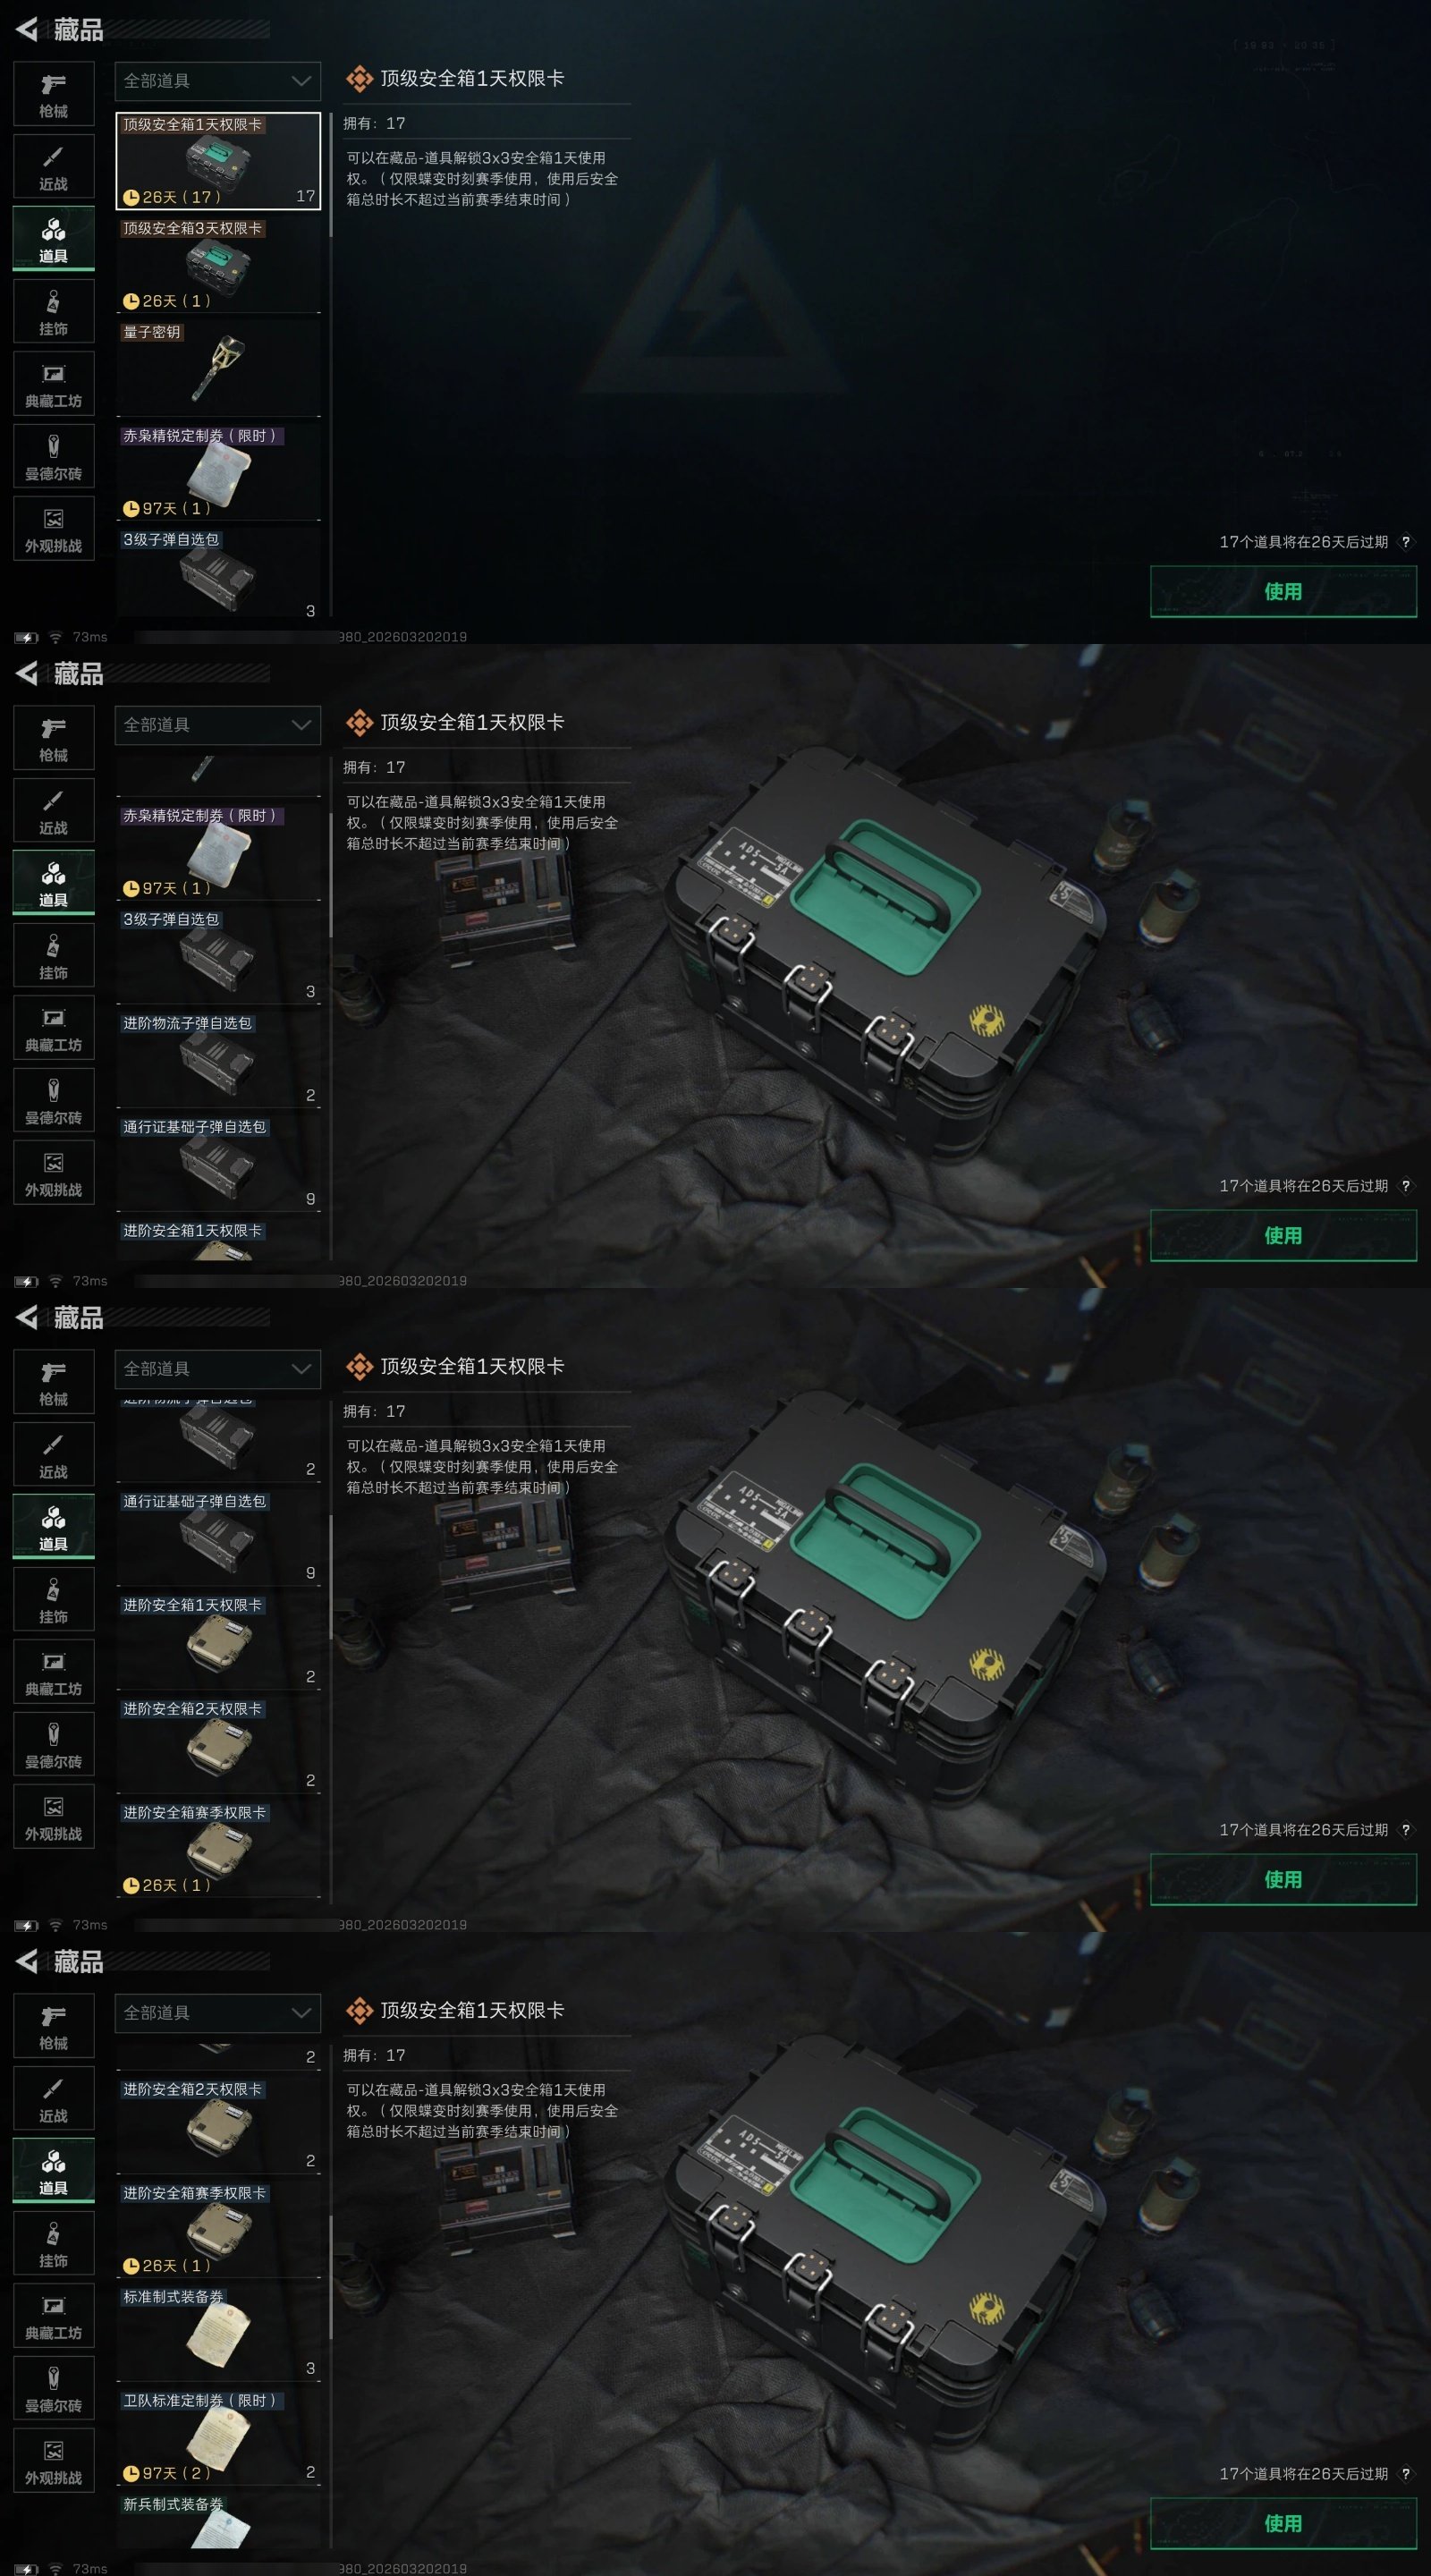Select the 顶级安全箱3天权限卡 item
Screen dimensions: 1431x2576
[x=218, y=264]
